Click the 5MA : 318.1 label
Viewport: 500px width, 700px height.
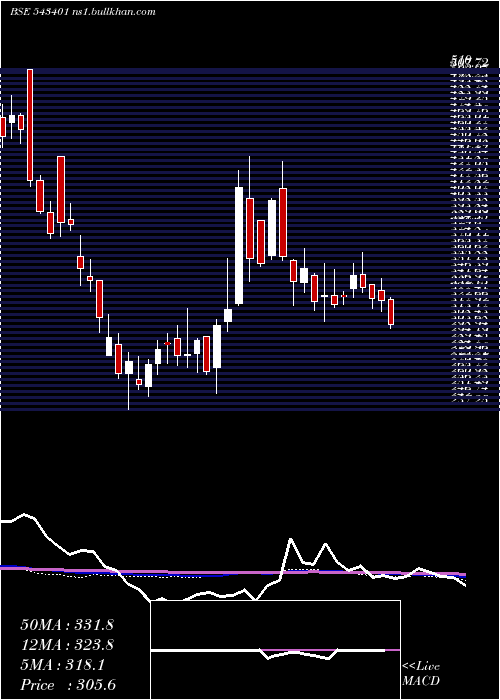(63, 665)
